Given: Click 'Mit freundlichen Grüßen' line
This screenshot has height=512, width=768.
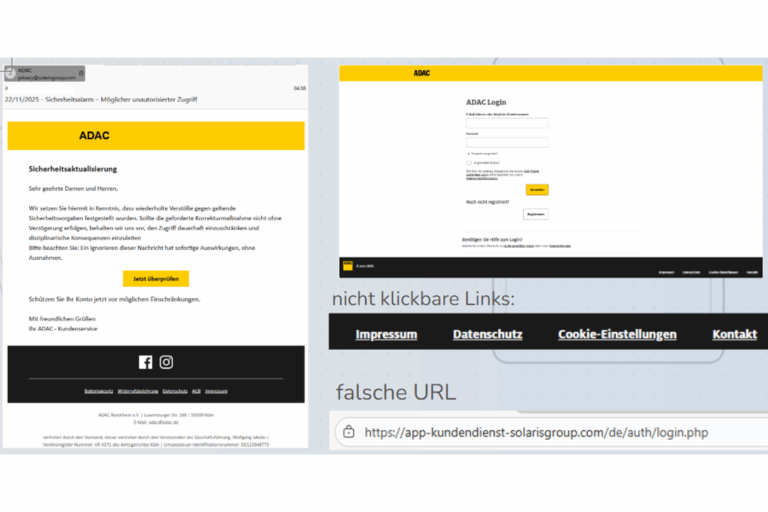Looking at the screenshot, I should tap(62, 319).
